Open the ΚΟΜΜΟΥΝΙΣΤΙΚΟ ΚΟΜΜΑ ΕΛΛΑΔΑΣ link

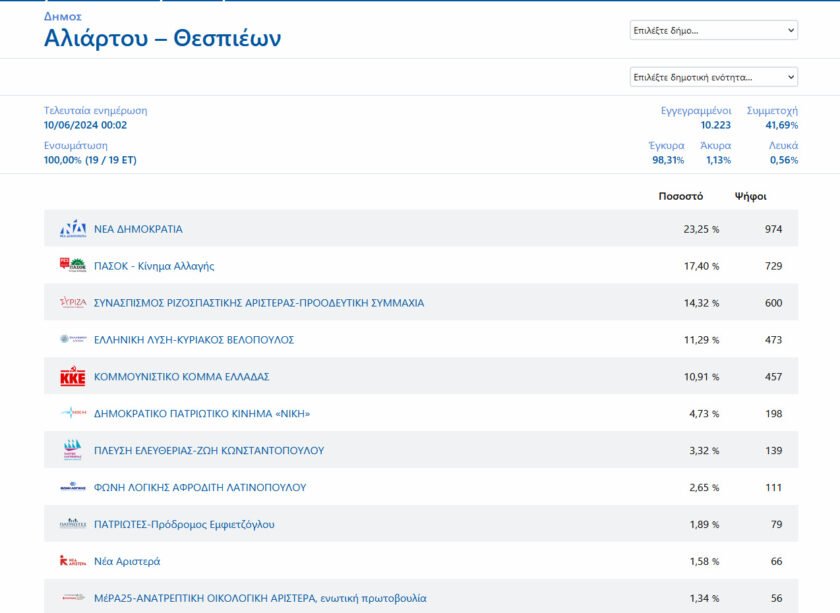pos(182,377)
